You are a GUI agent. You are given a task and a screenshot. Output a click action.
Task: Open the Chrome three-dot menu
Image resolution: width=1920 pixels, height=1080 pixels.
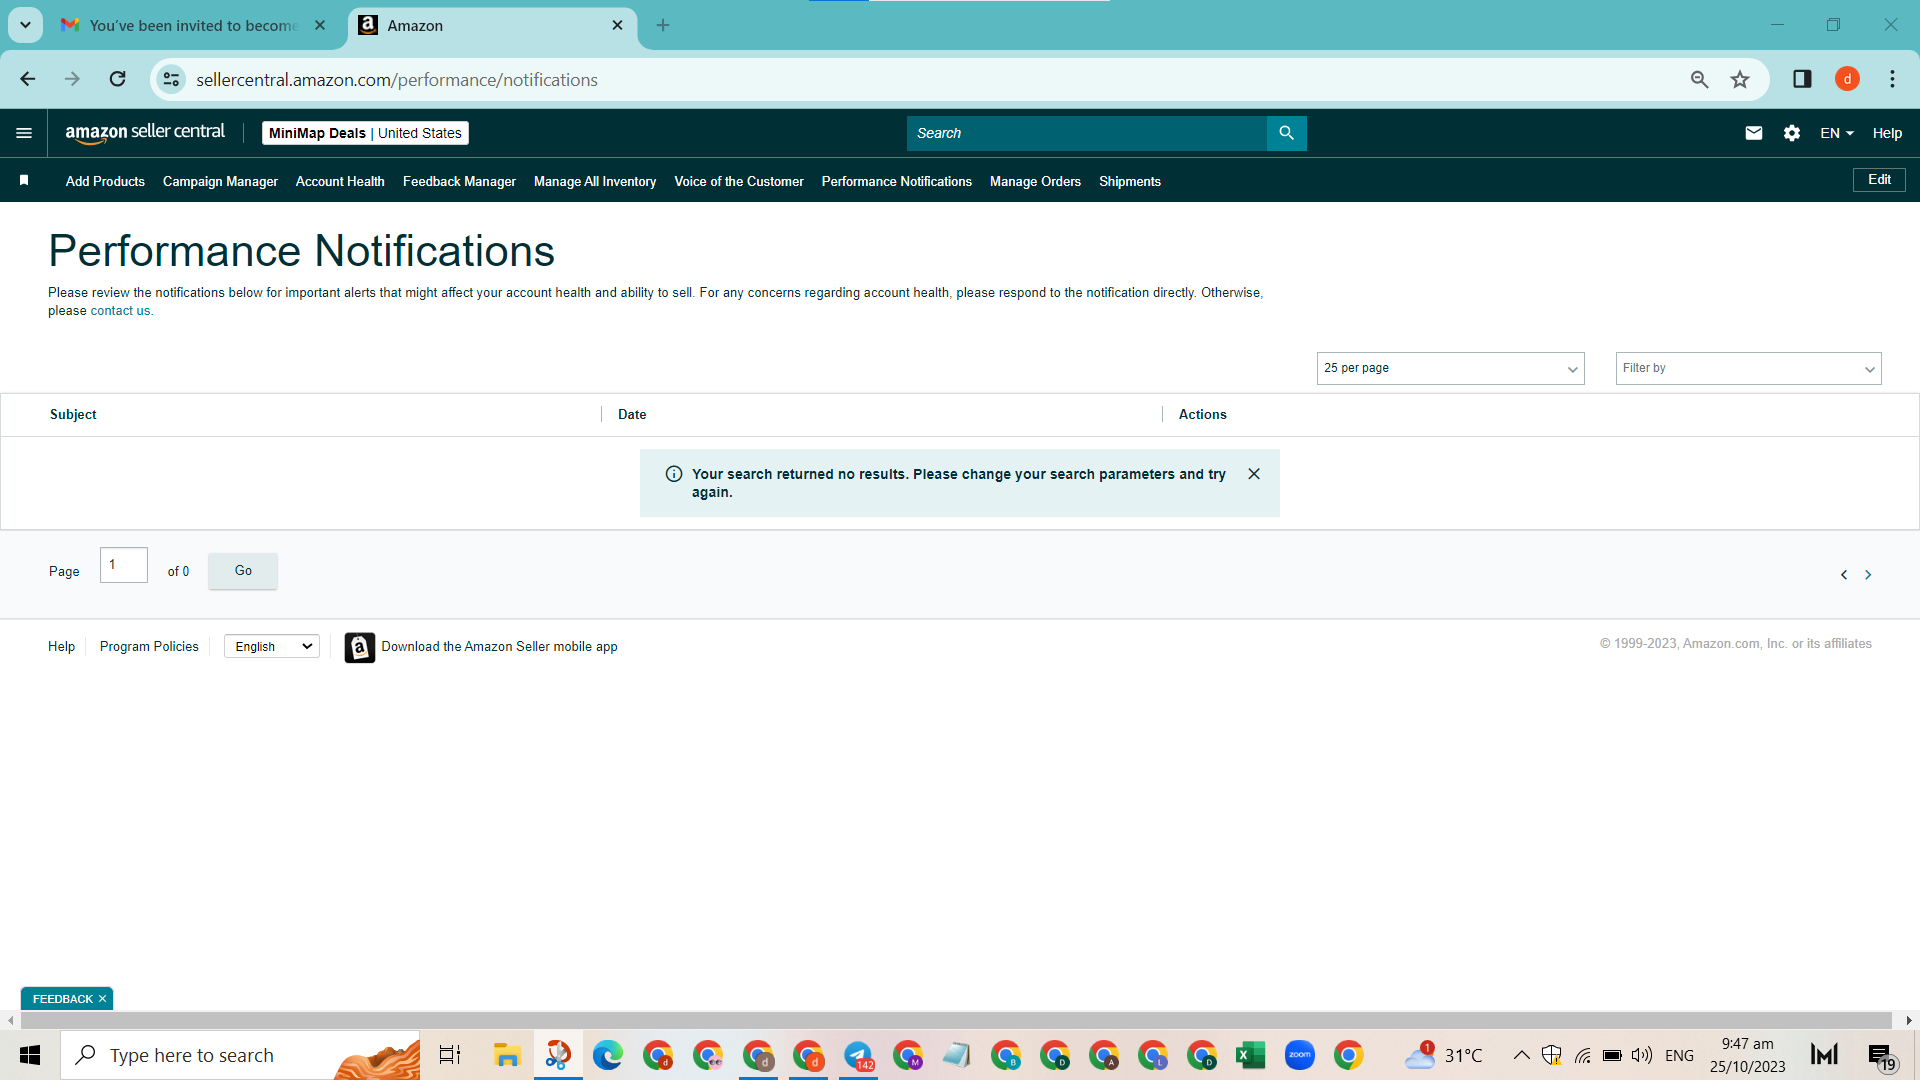(1892, 79)
